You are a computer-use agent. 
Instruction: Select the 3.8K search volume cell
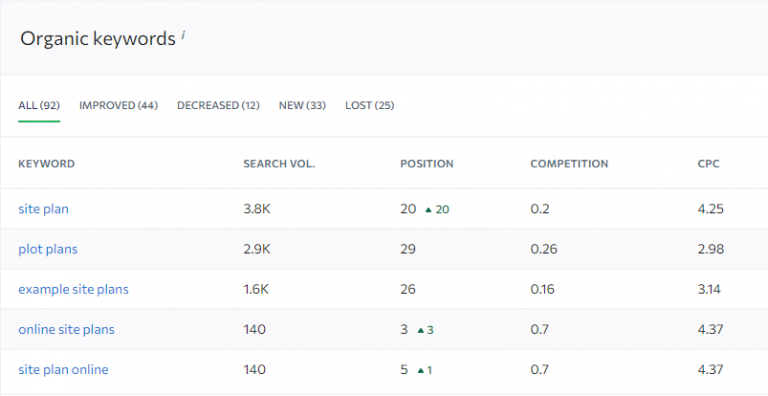pyautogui.click(x=257, y=209)
